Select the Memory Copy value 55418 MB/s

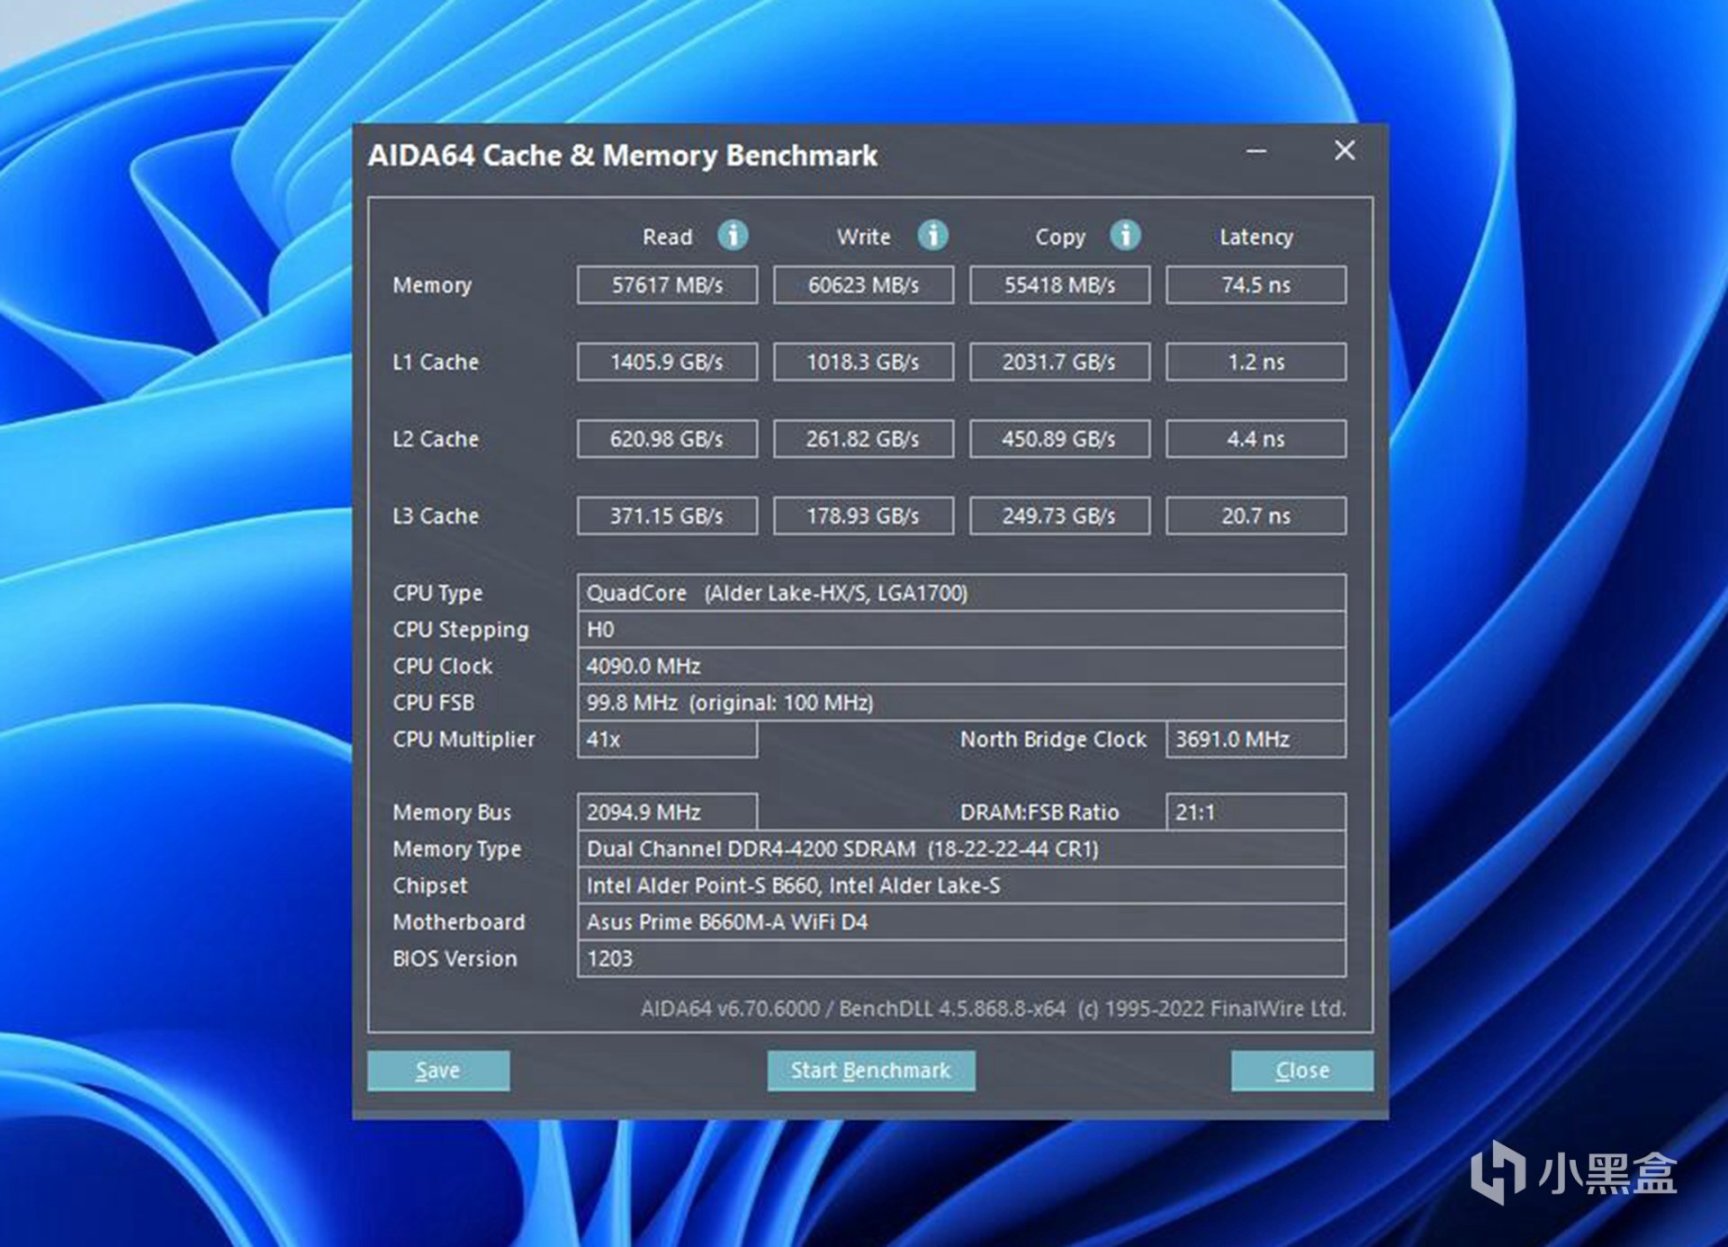[x=1059, y=285]
